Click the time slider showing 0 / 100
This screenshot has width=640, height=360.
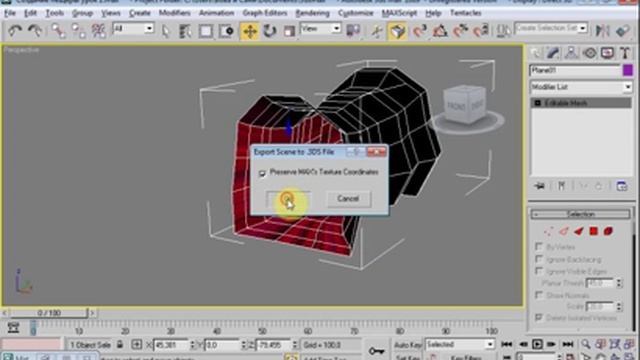[x=49, y=313]
